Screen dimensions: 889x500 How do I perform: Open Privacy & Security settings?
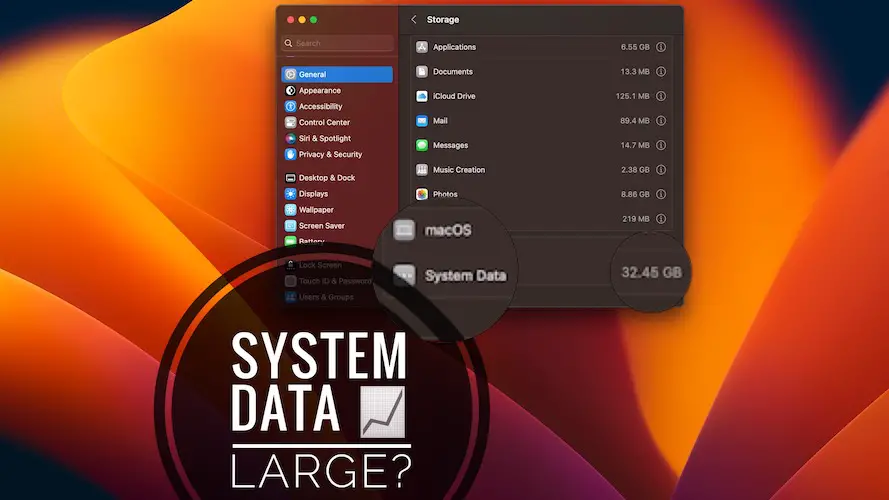(x=330, y=154)
